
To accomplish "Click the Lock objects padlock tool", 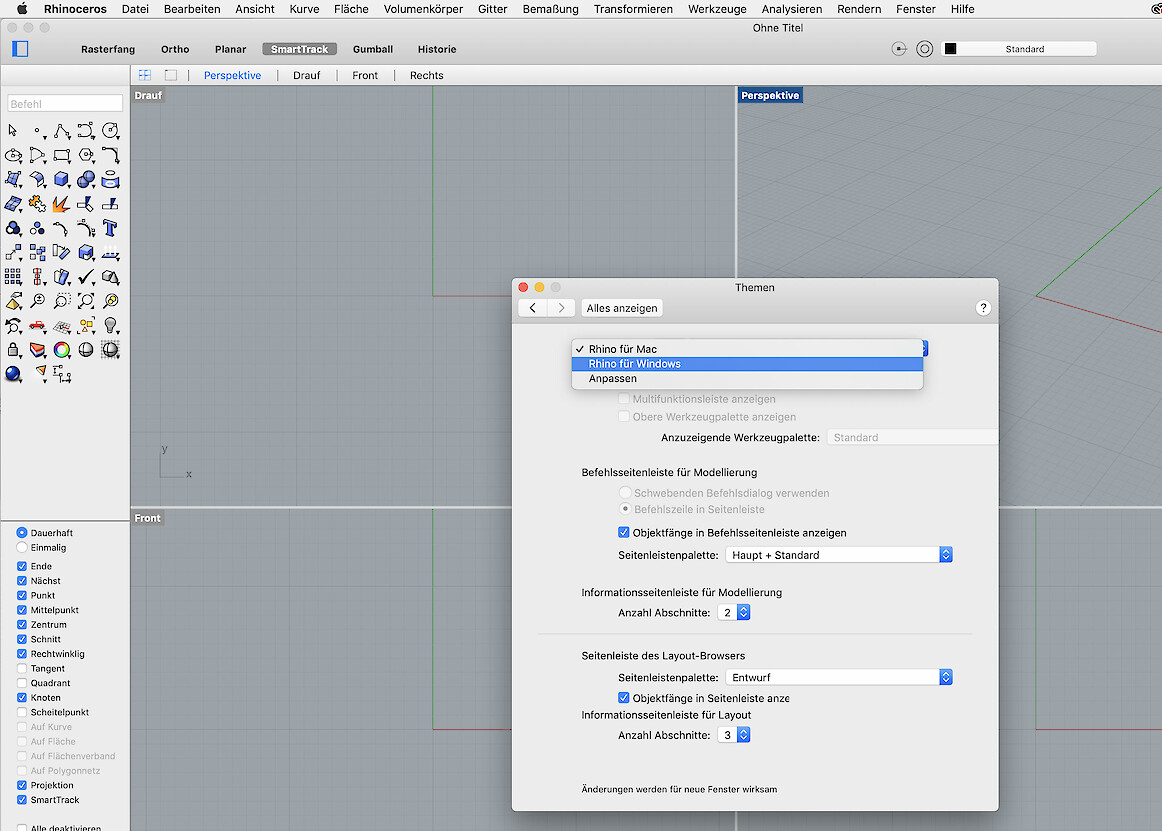I will tap(13, 350).
